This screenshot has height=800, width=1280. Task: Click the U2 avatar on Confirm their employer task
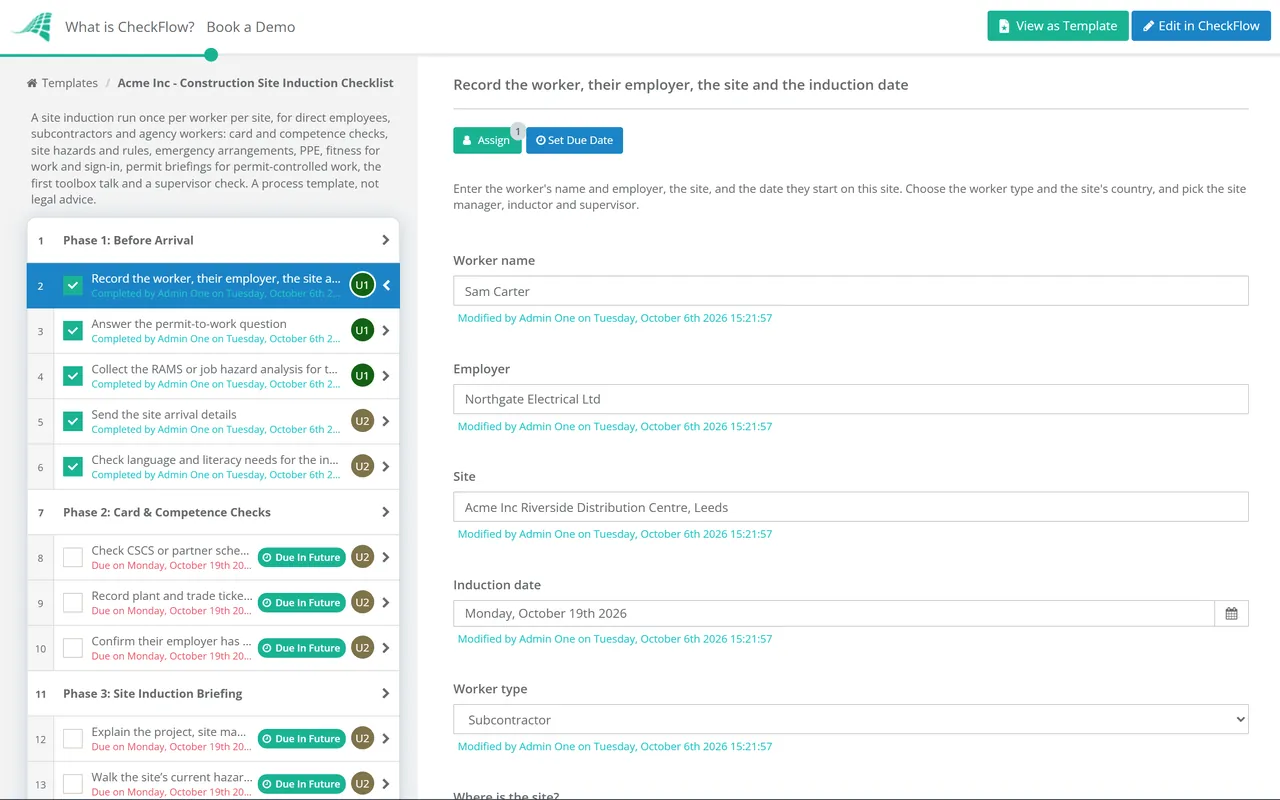362,648
